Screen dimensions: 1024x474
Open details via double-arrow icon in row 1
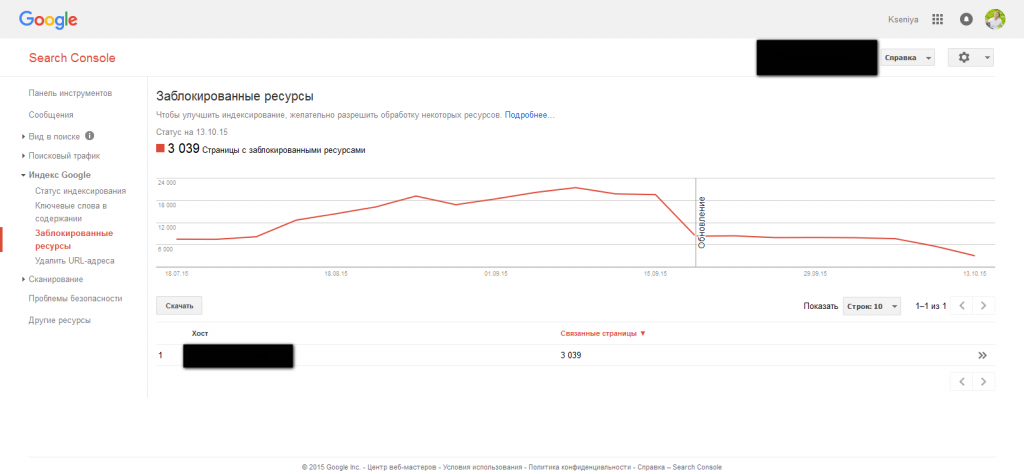pyautogui.click(x=982, y=356)
